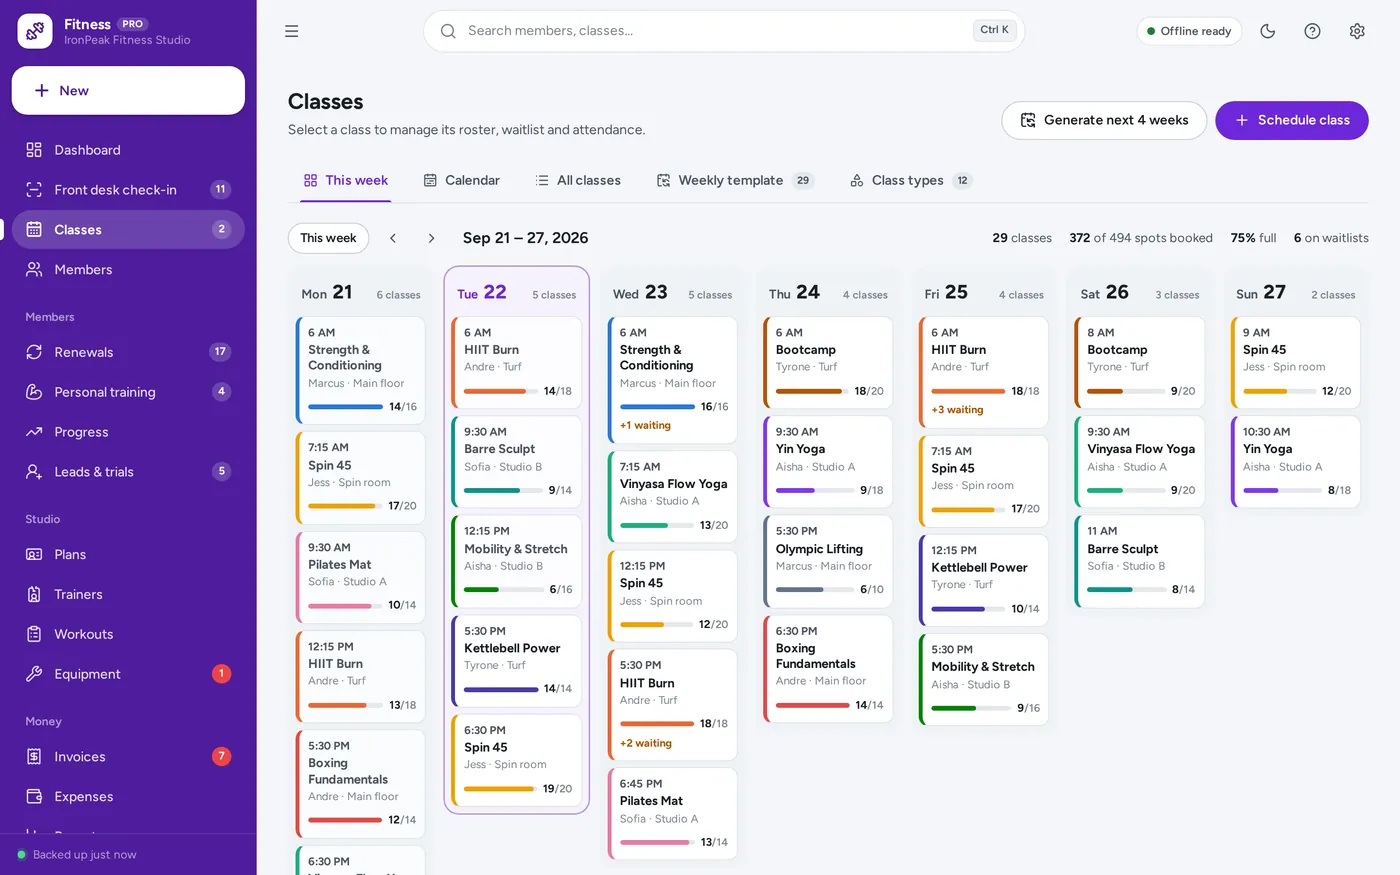Viewport: 1400px width, 875px height.
Task: Open Workouts sidebar item
Action: click(128, 634)
